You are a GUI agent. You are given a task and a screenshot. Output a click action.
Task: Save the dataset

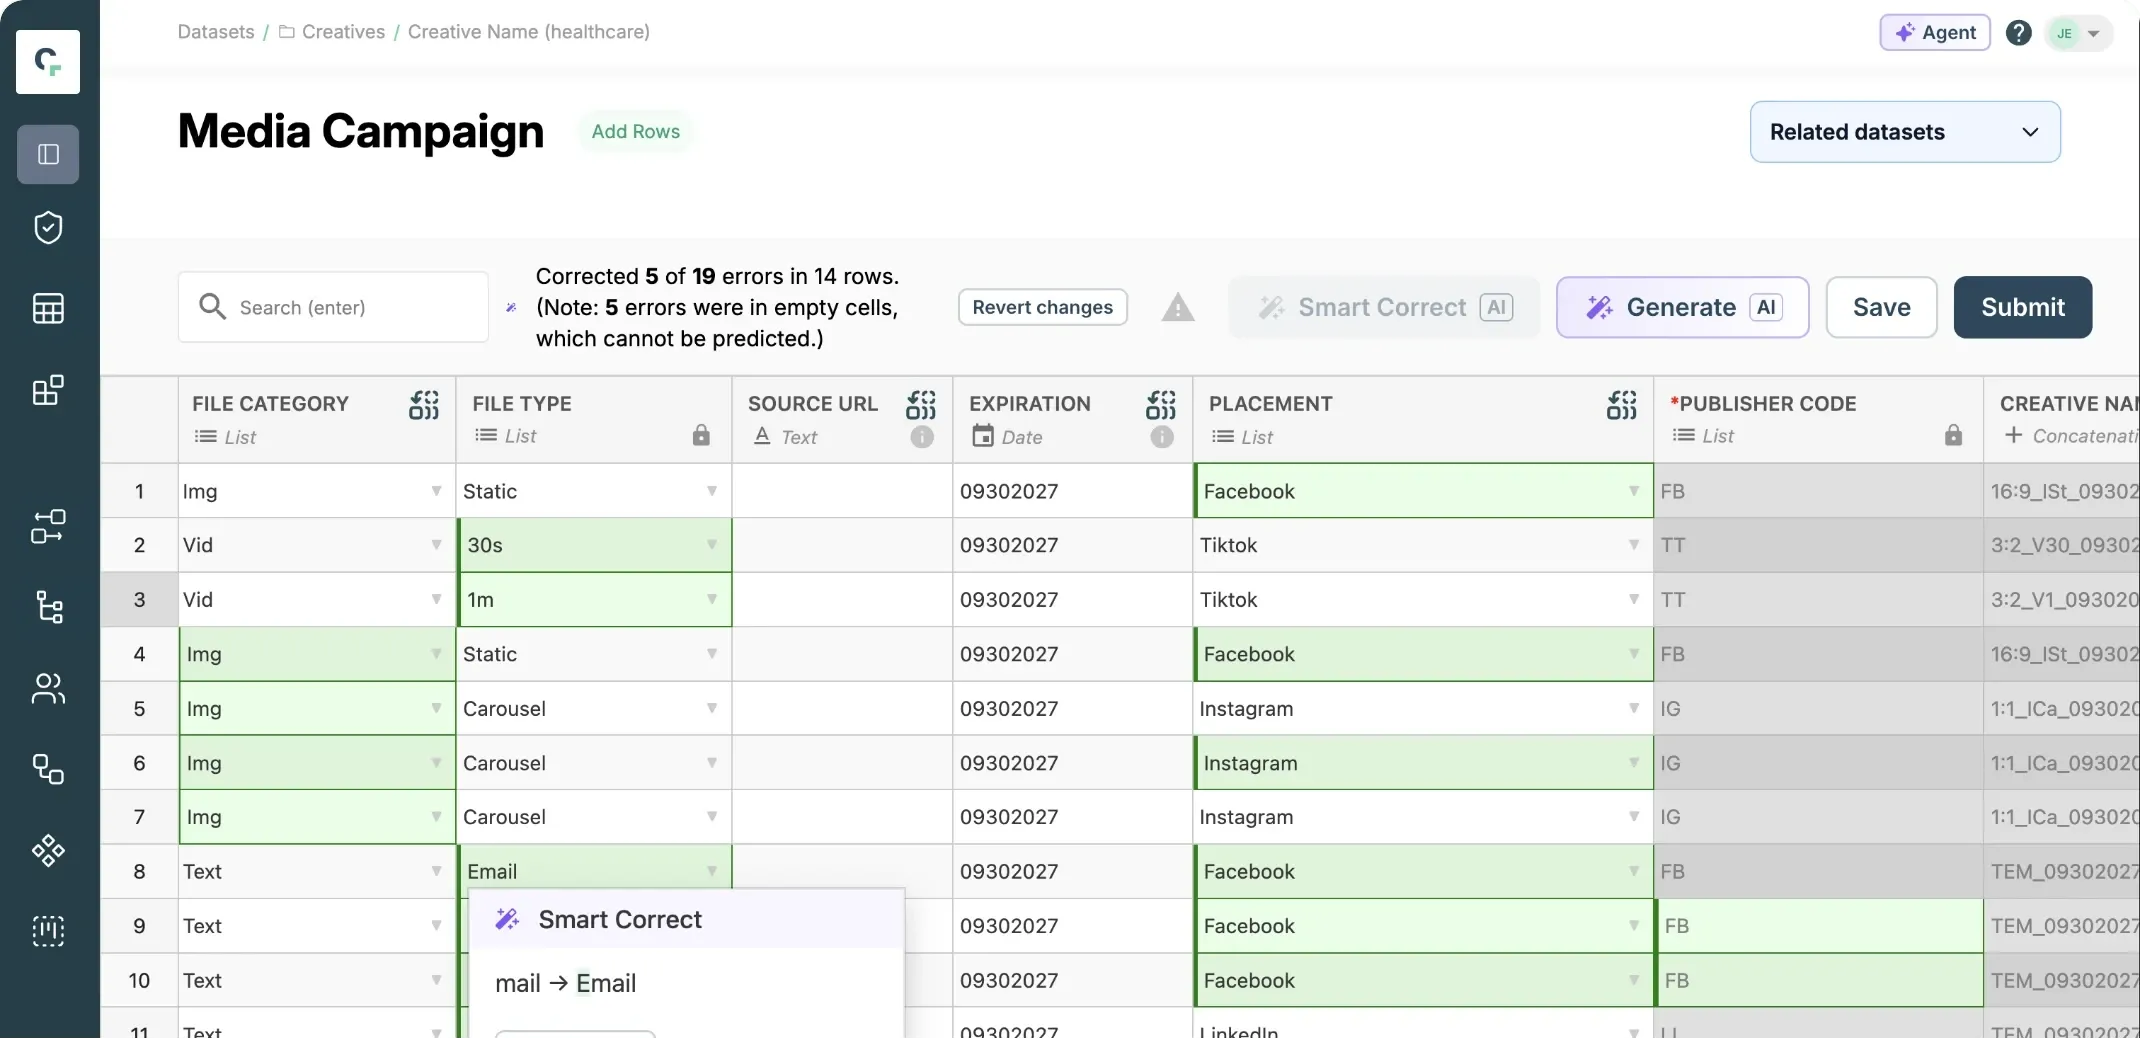coord(1881,307)
